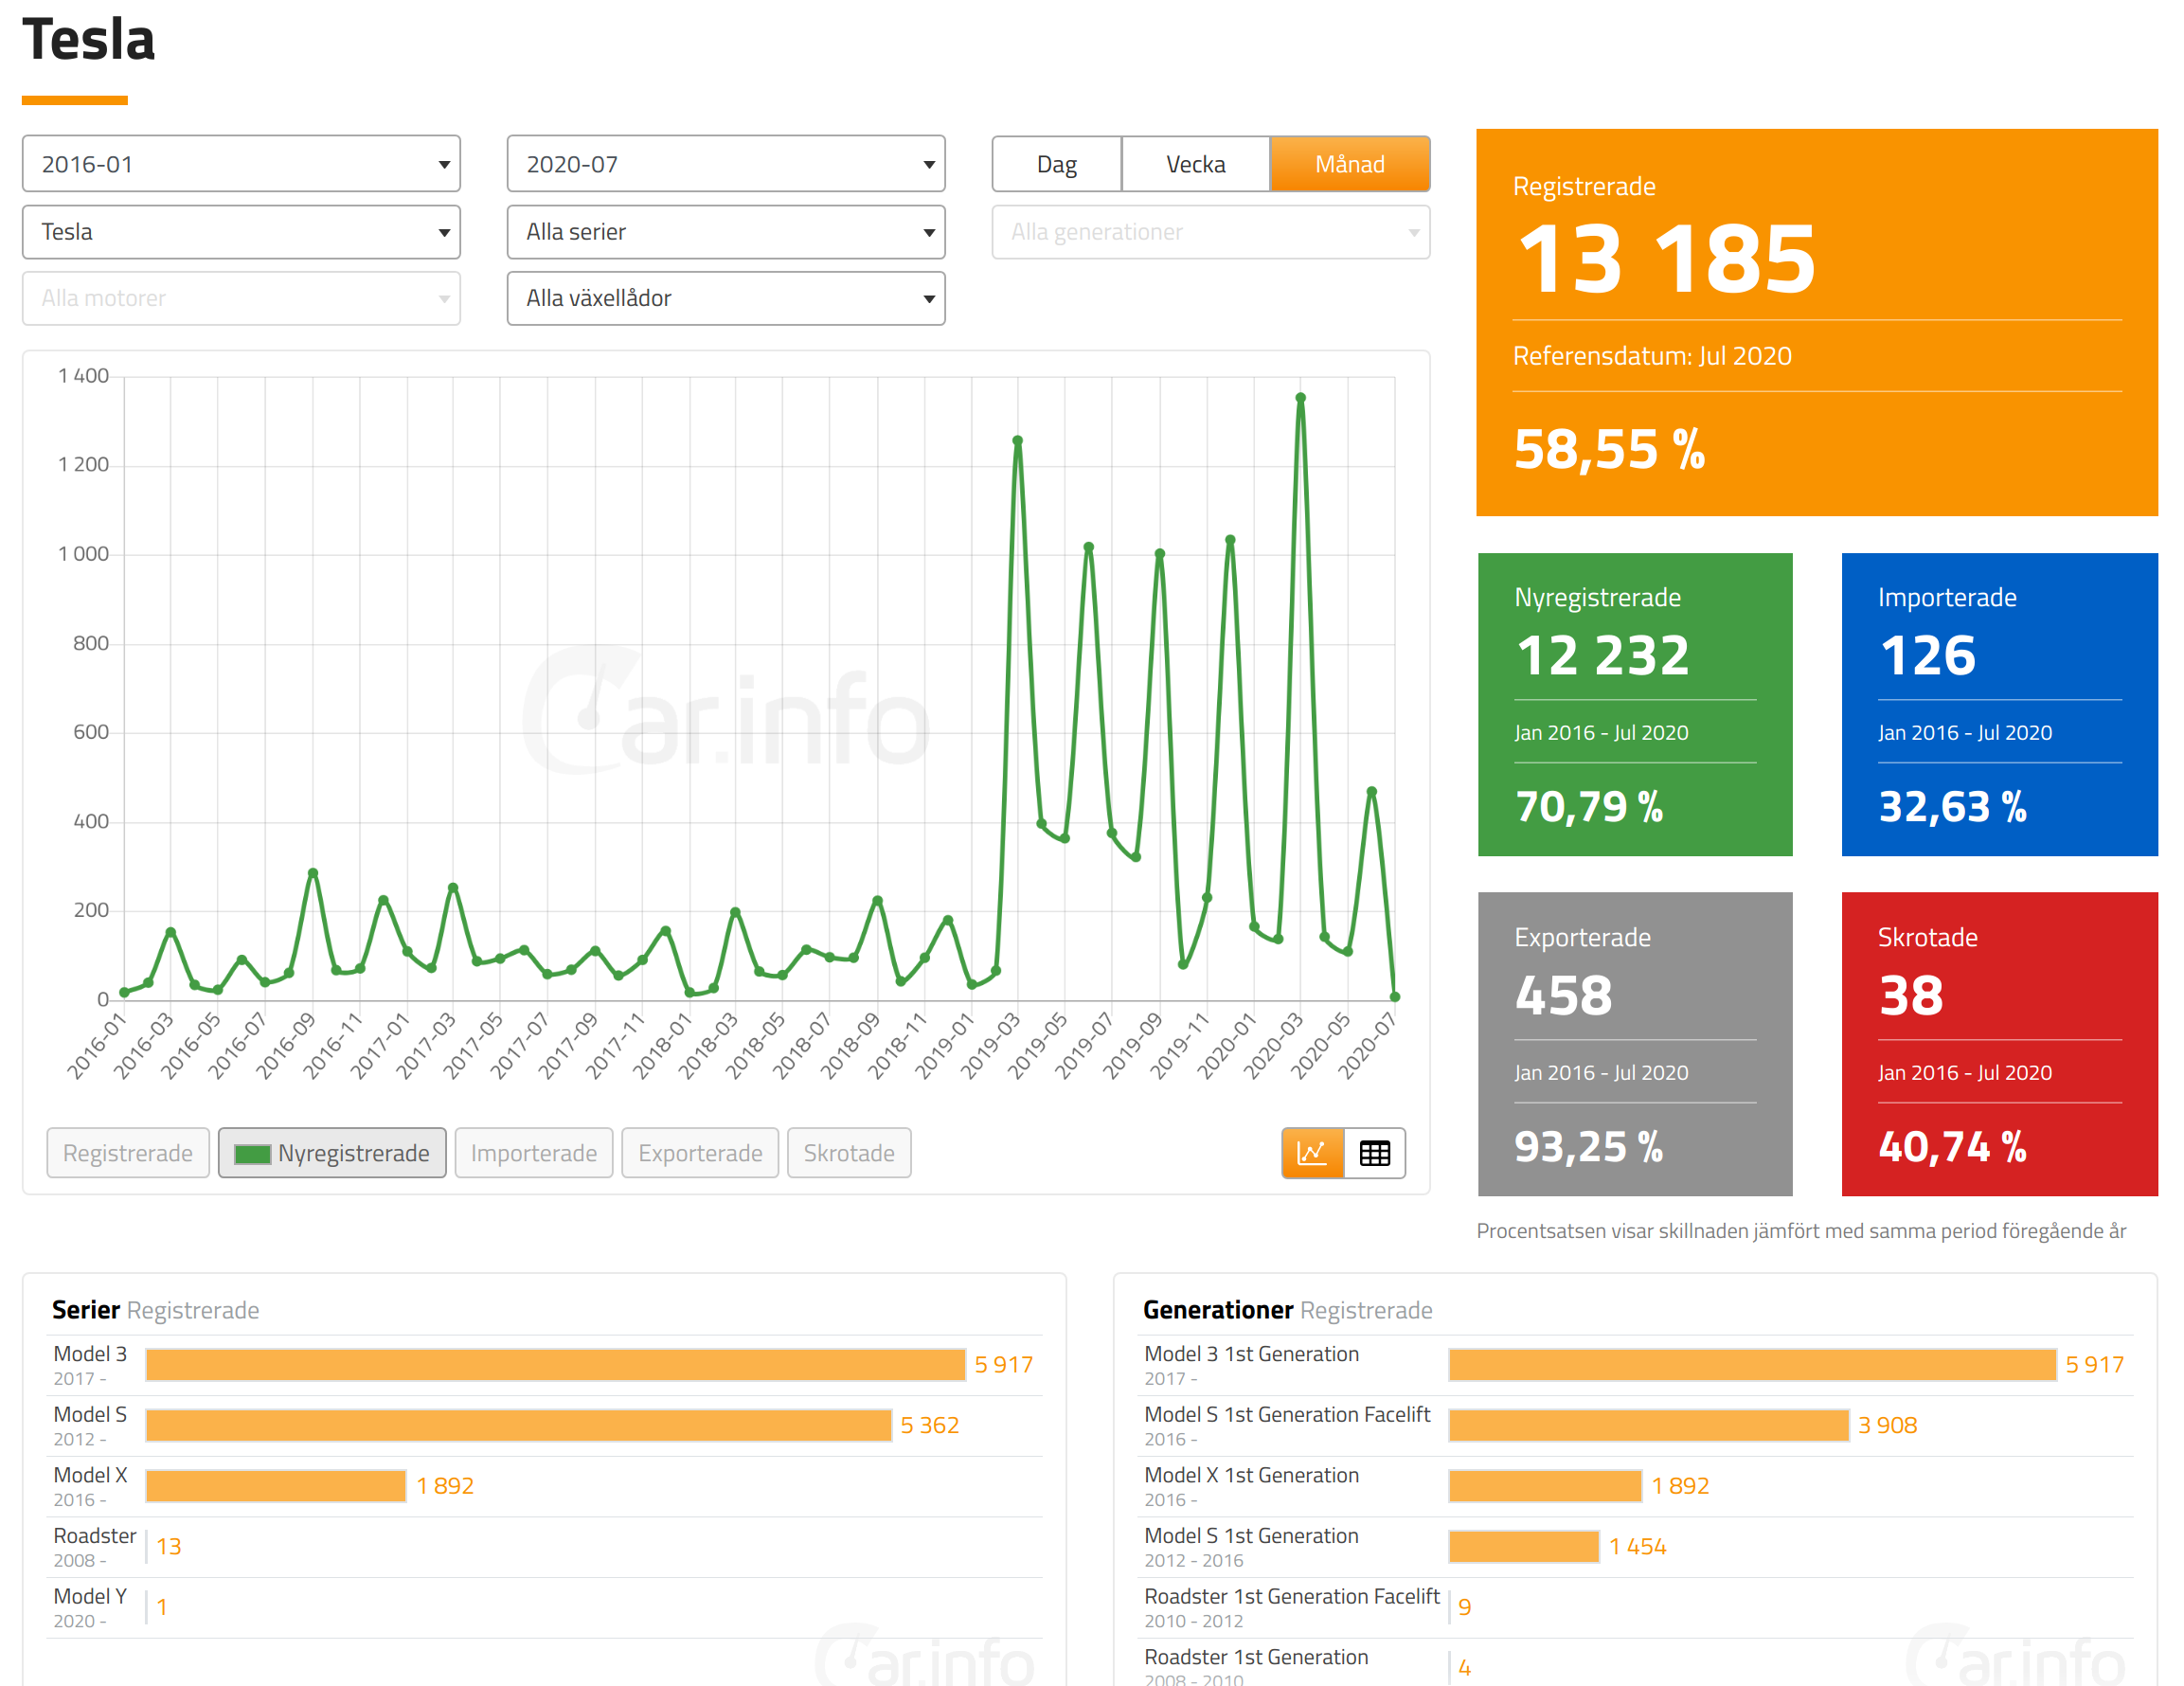Select the Vecka period tab
Screen dimensions: 2184x1686
point(1195,164)
